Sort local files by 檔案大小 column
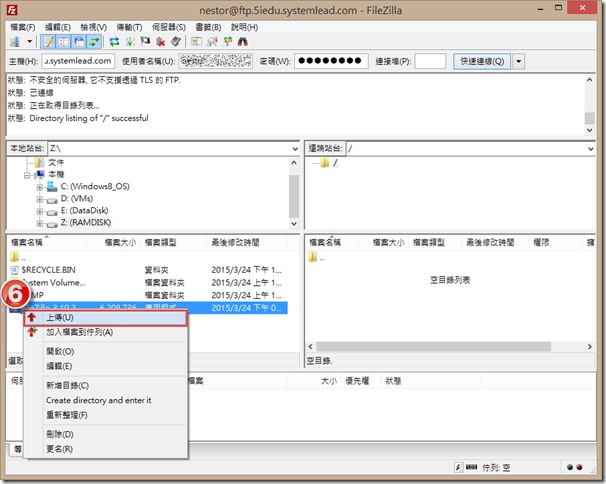Screen dimensions: 606x484 coord(113,242)
